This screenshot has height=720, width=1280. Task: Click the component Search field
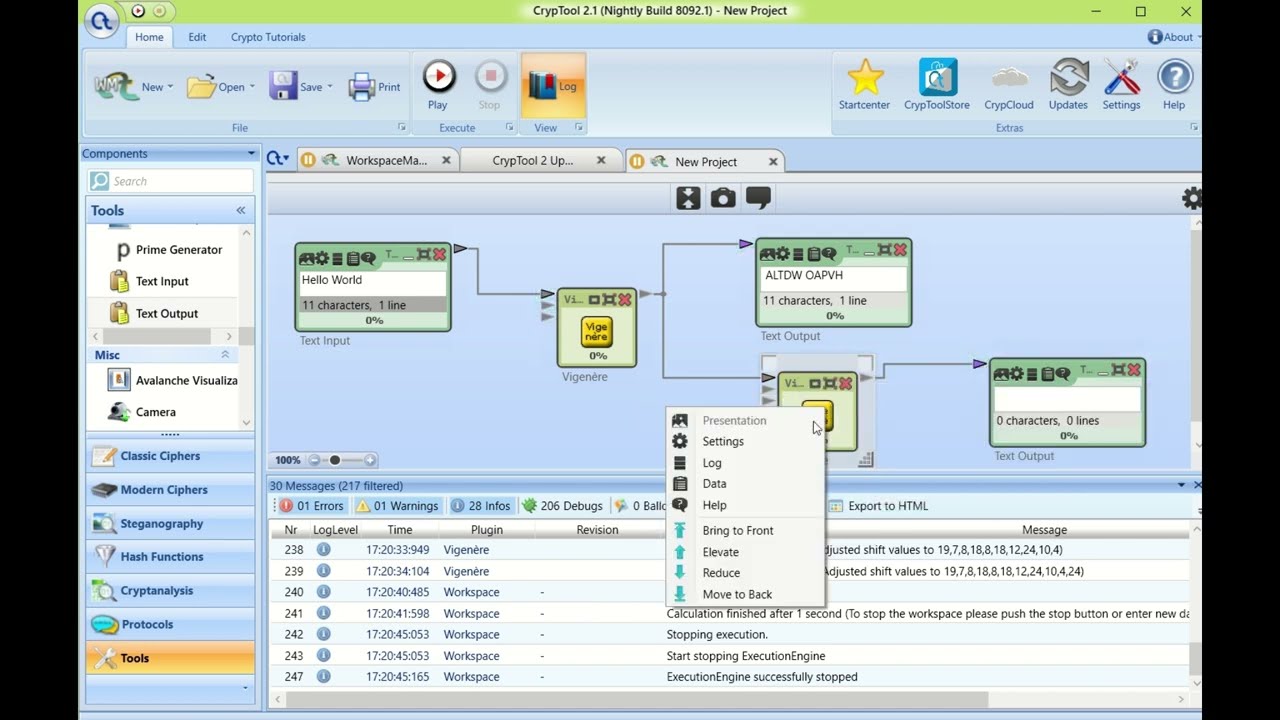pyautogui.click(x=171, y=181)
